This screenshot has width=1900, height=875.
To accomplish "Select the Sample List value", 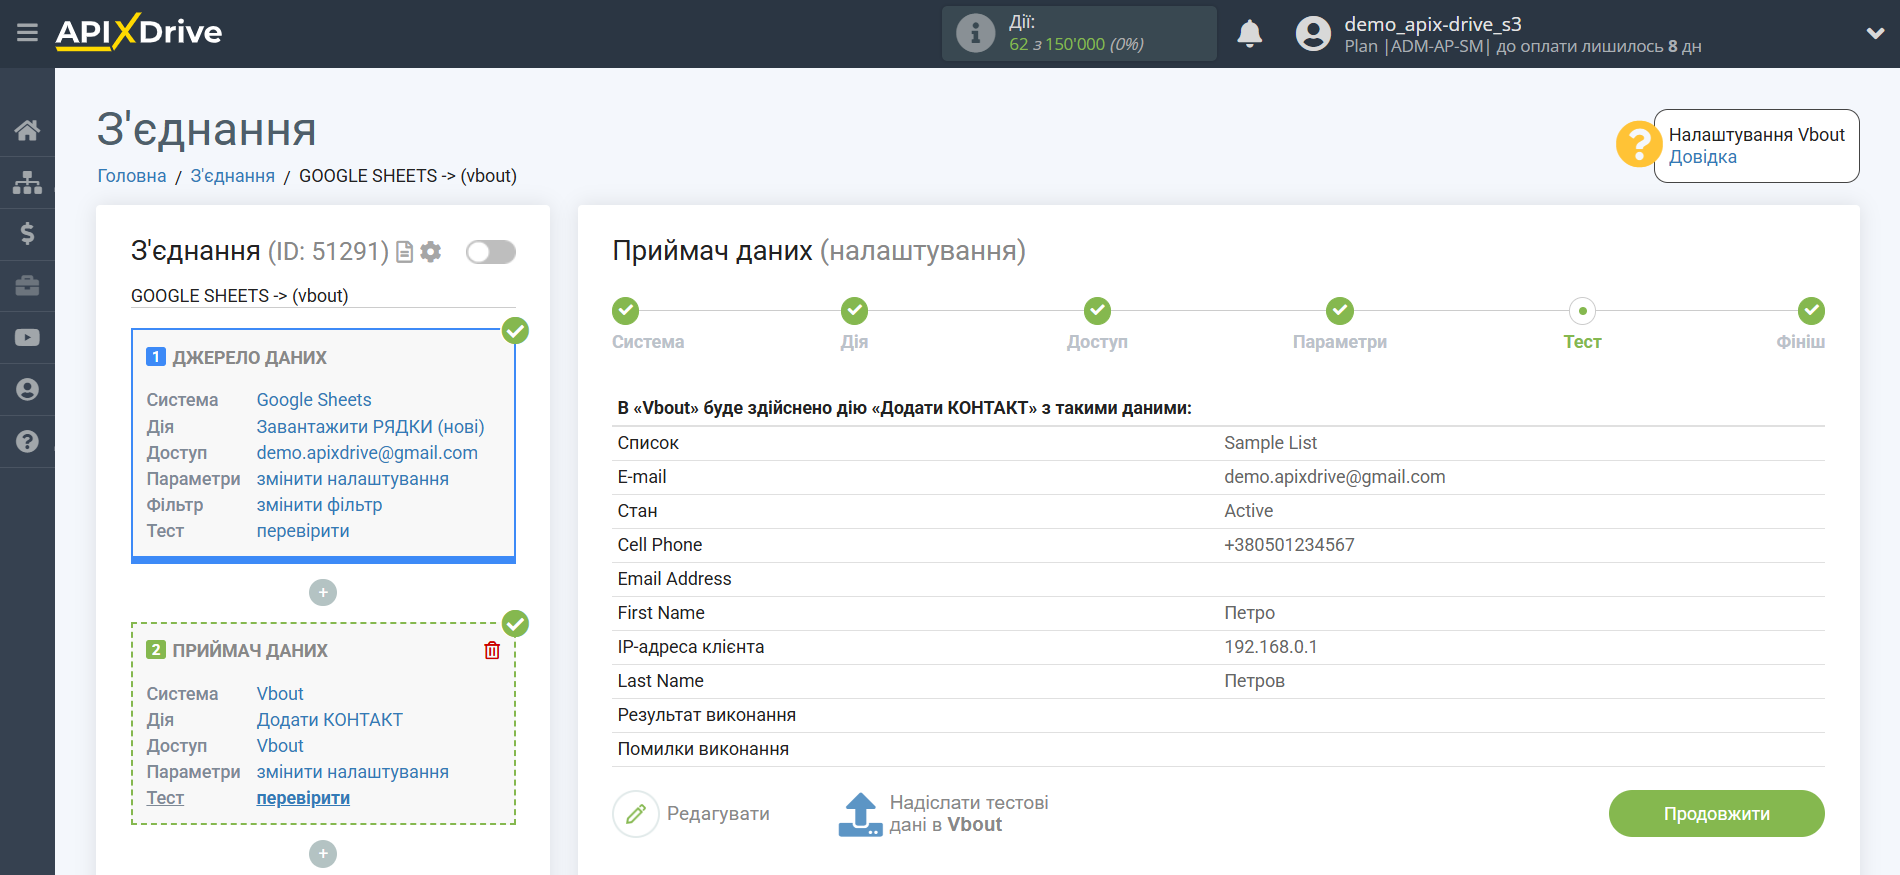I will [1270, 443].
